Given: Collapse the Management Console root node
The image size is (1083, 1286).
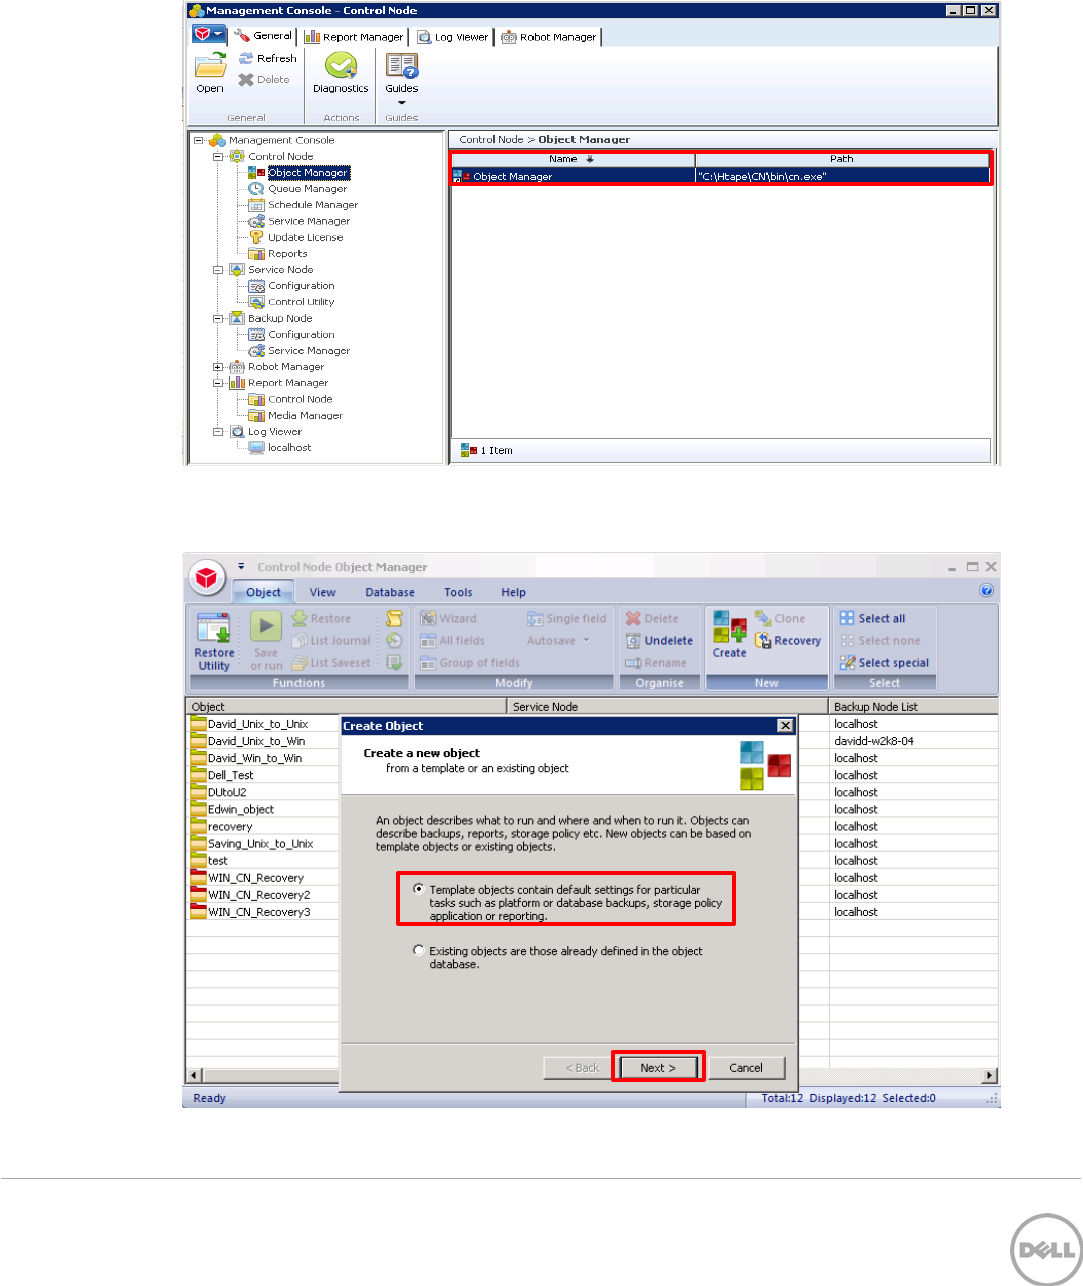Looking at the screenshot, I should 198,141.
